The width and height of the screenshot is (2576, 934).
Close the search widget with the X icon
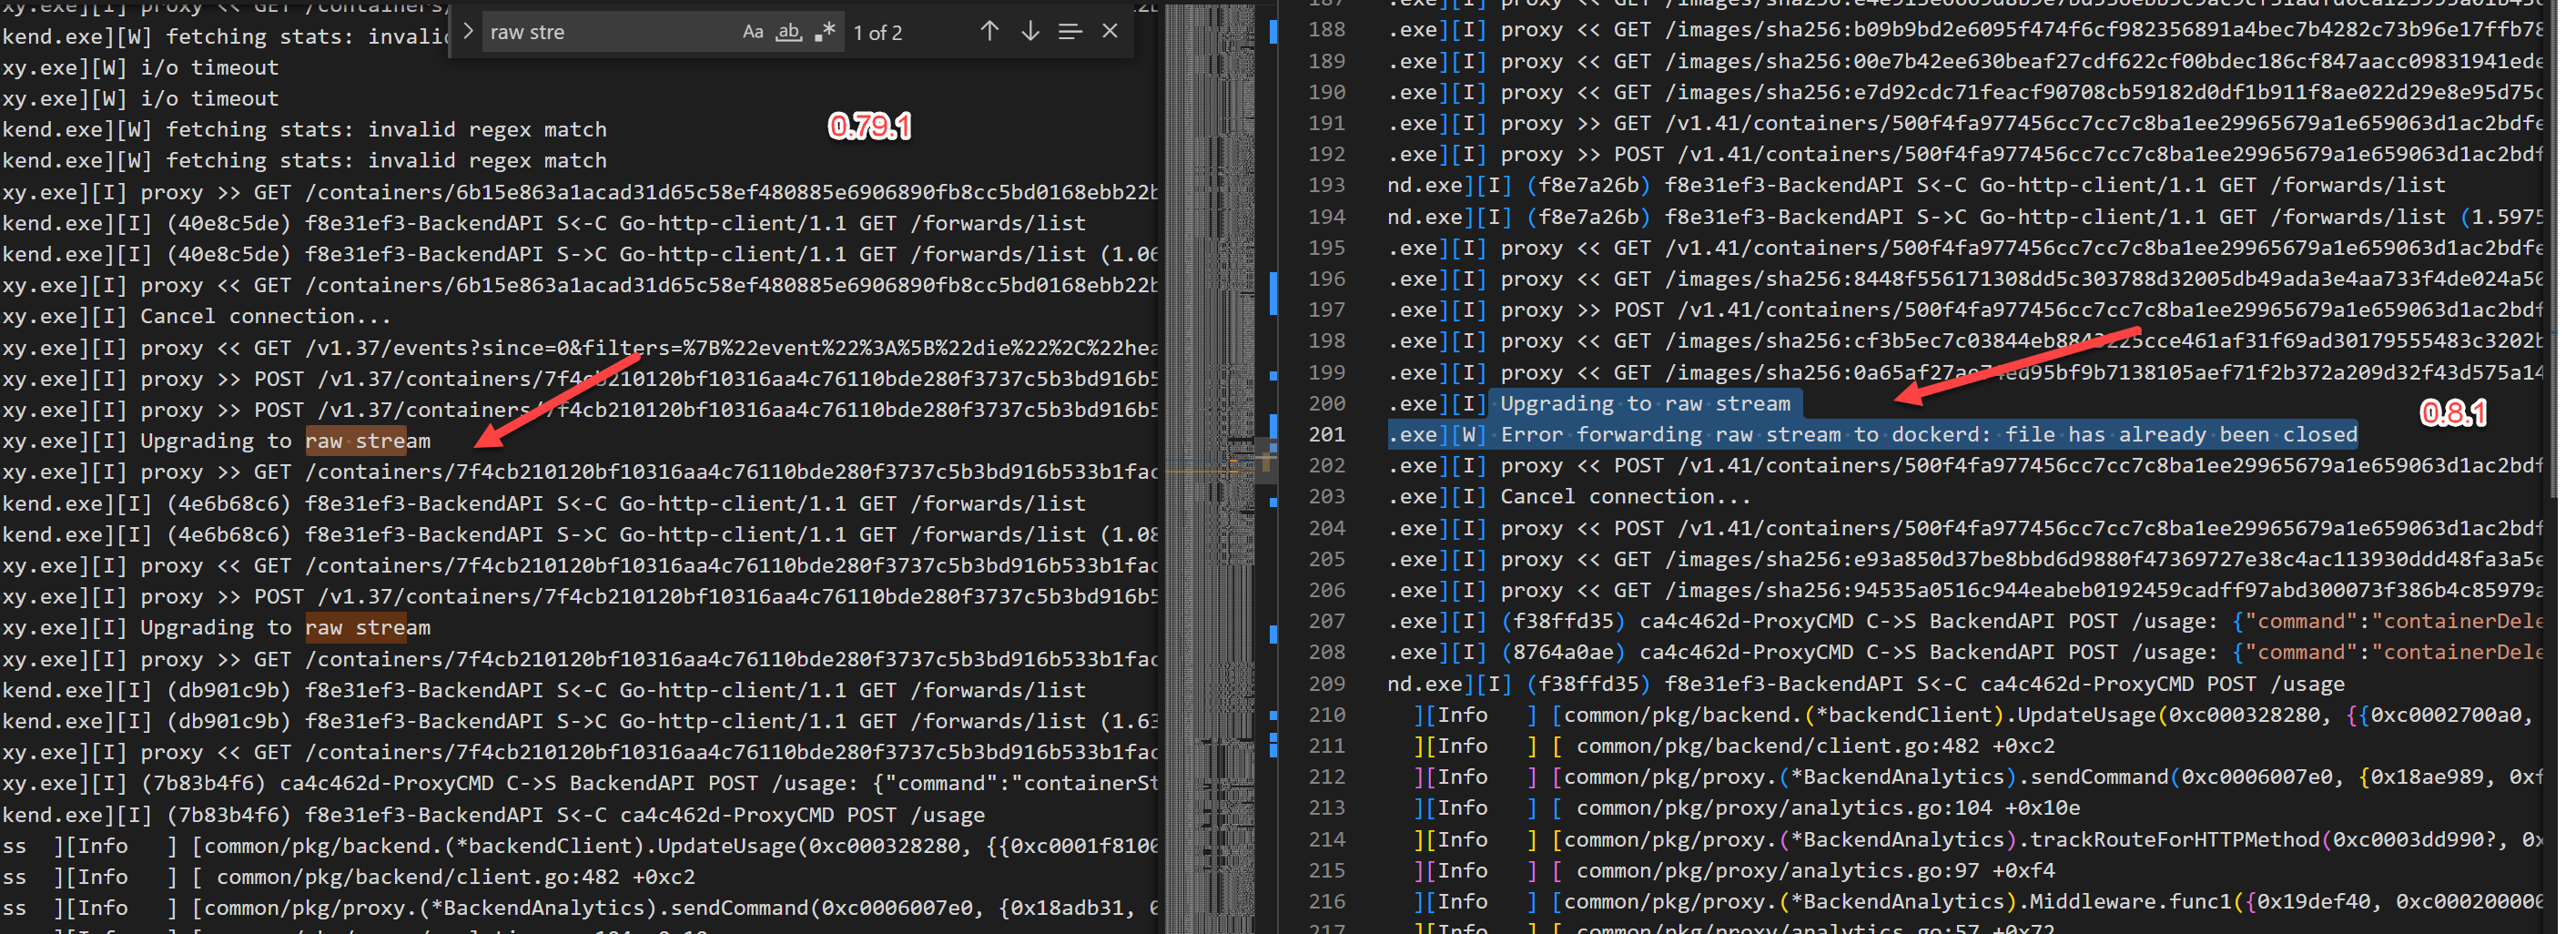(1109, 31)
